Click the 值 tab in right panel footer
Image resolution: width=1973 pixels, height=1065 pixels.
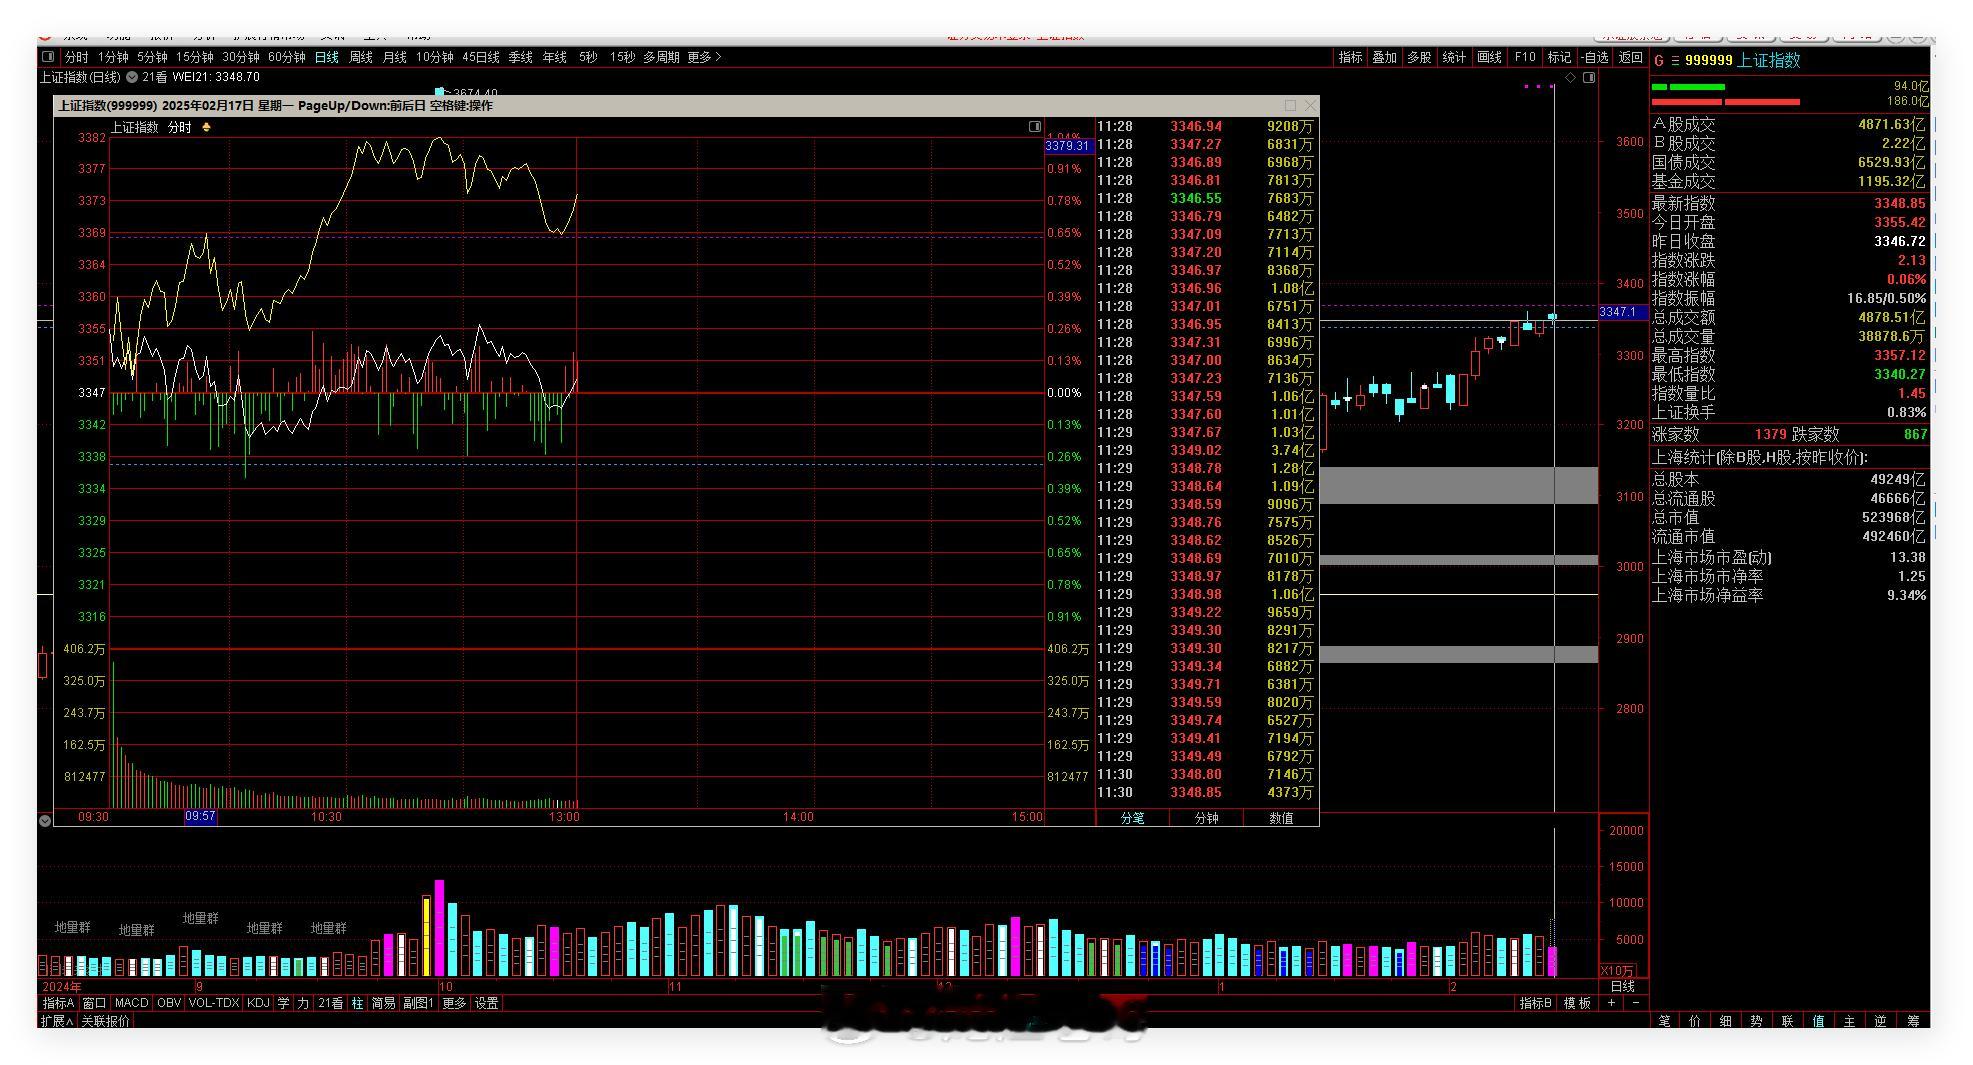click(x=1818, y=1021)
